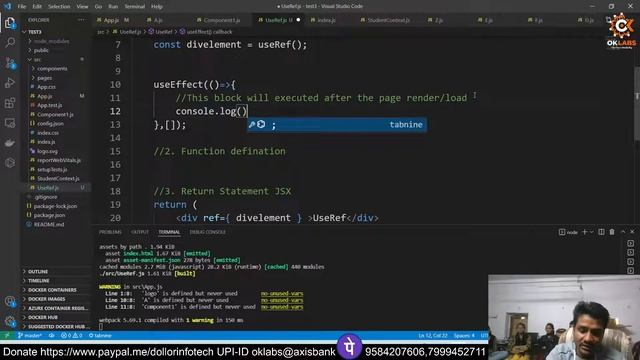640x360 pixels.
Task: Click the sync eye icon in status bar
Action: click(x=51, y=336)
